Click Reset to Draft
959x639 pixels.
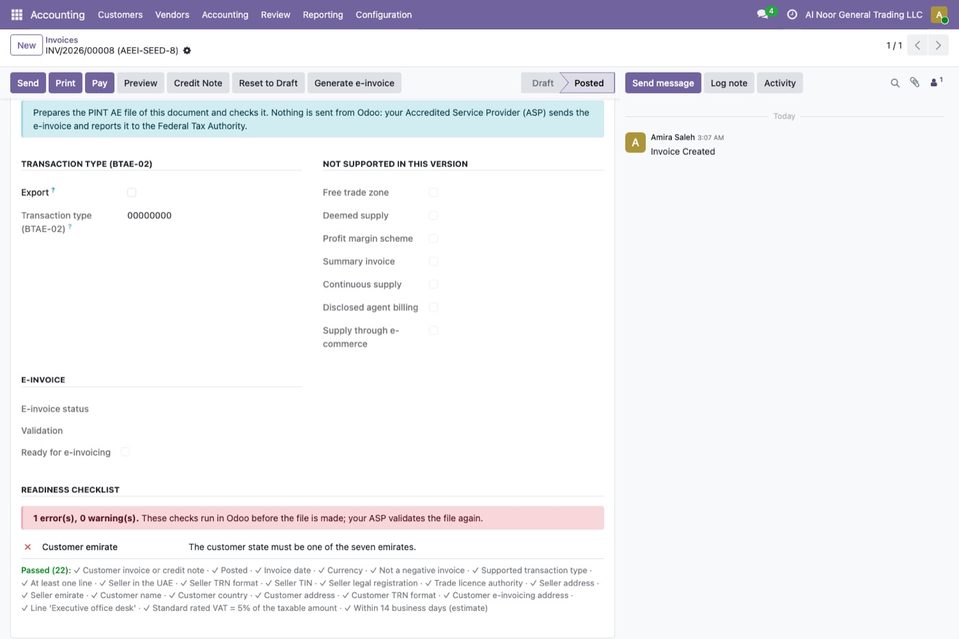coord(268,83)
